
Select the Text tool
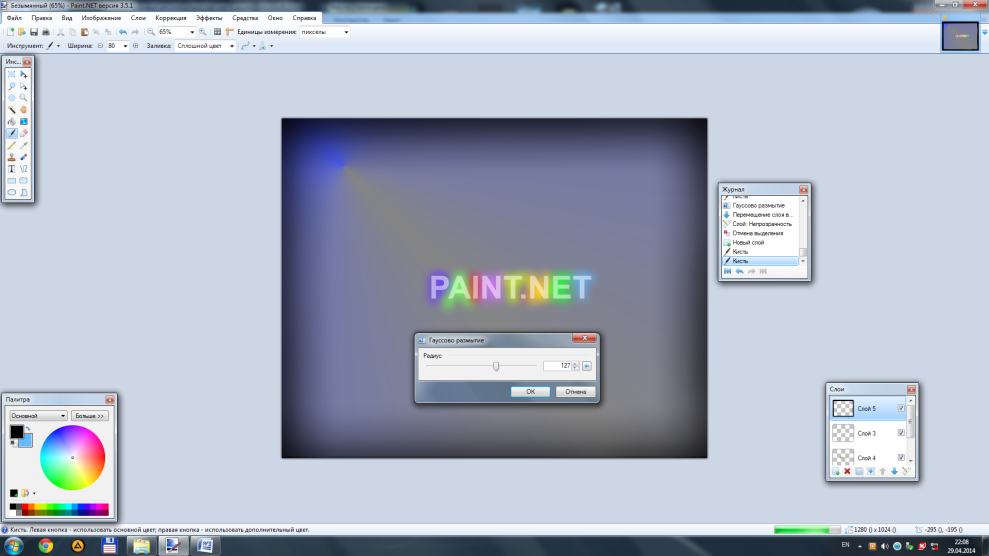(11, 169)
